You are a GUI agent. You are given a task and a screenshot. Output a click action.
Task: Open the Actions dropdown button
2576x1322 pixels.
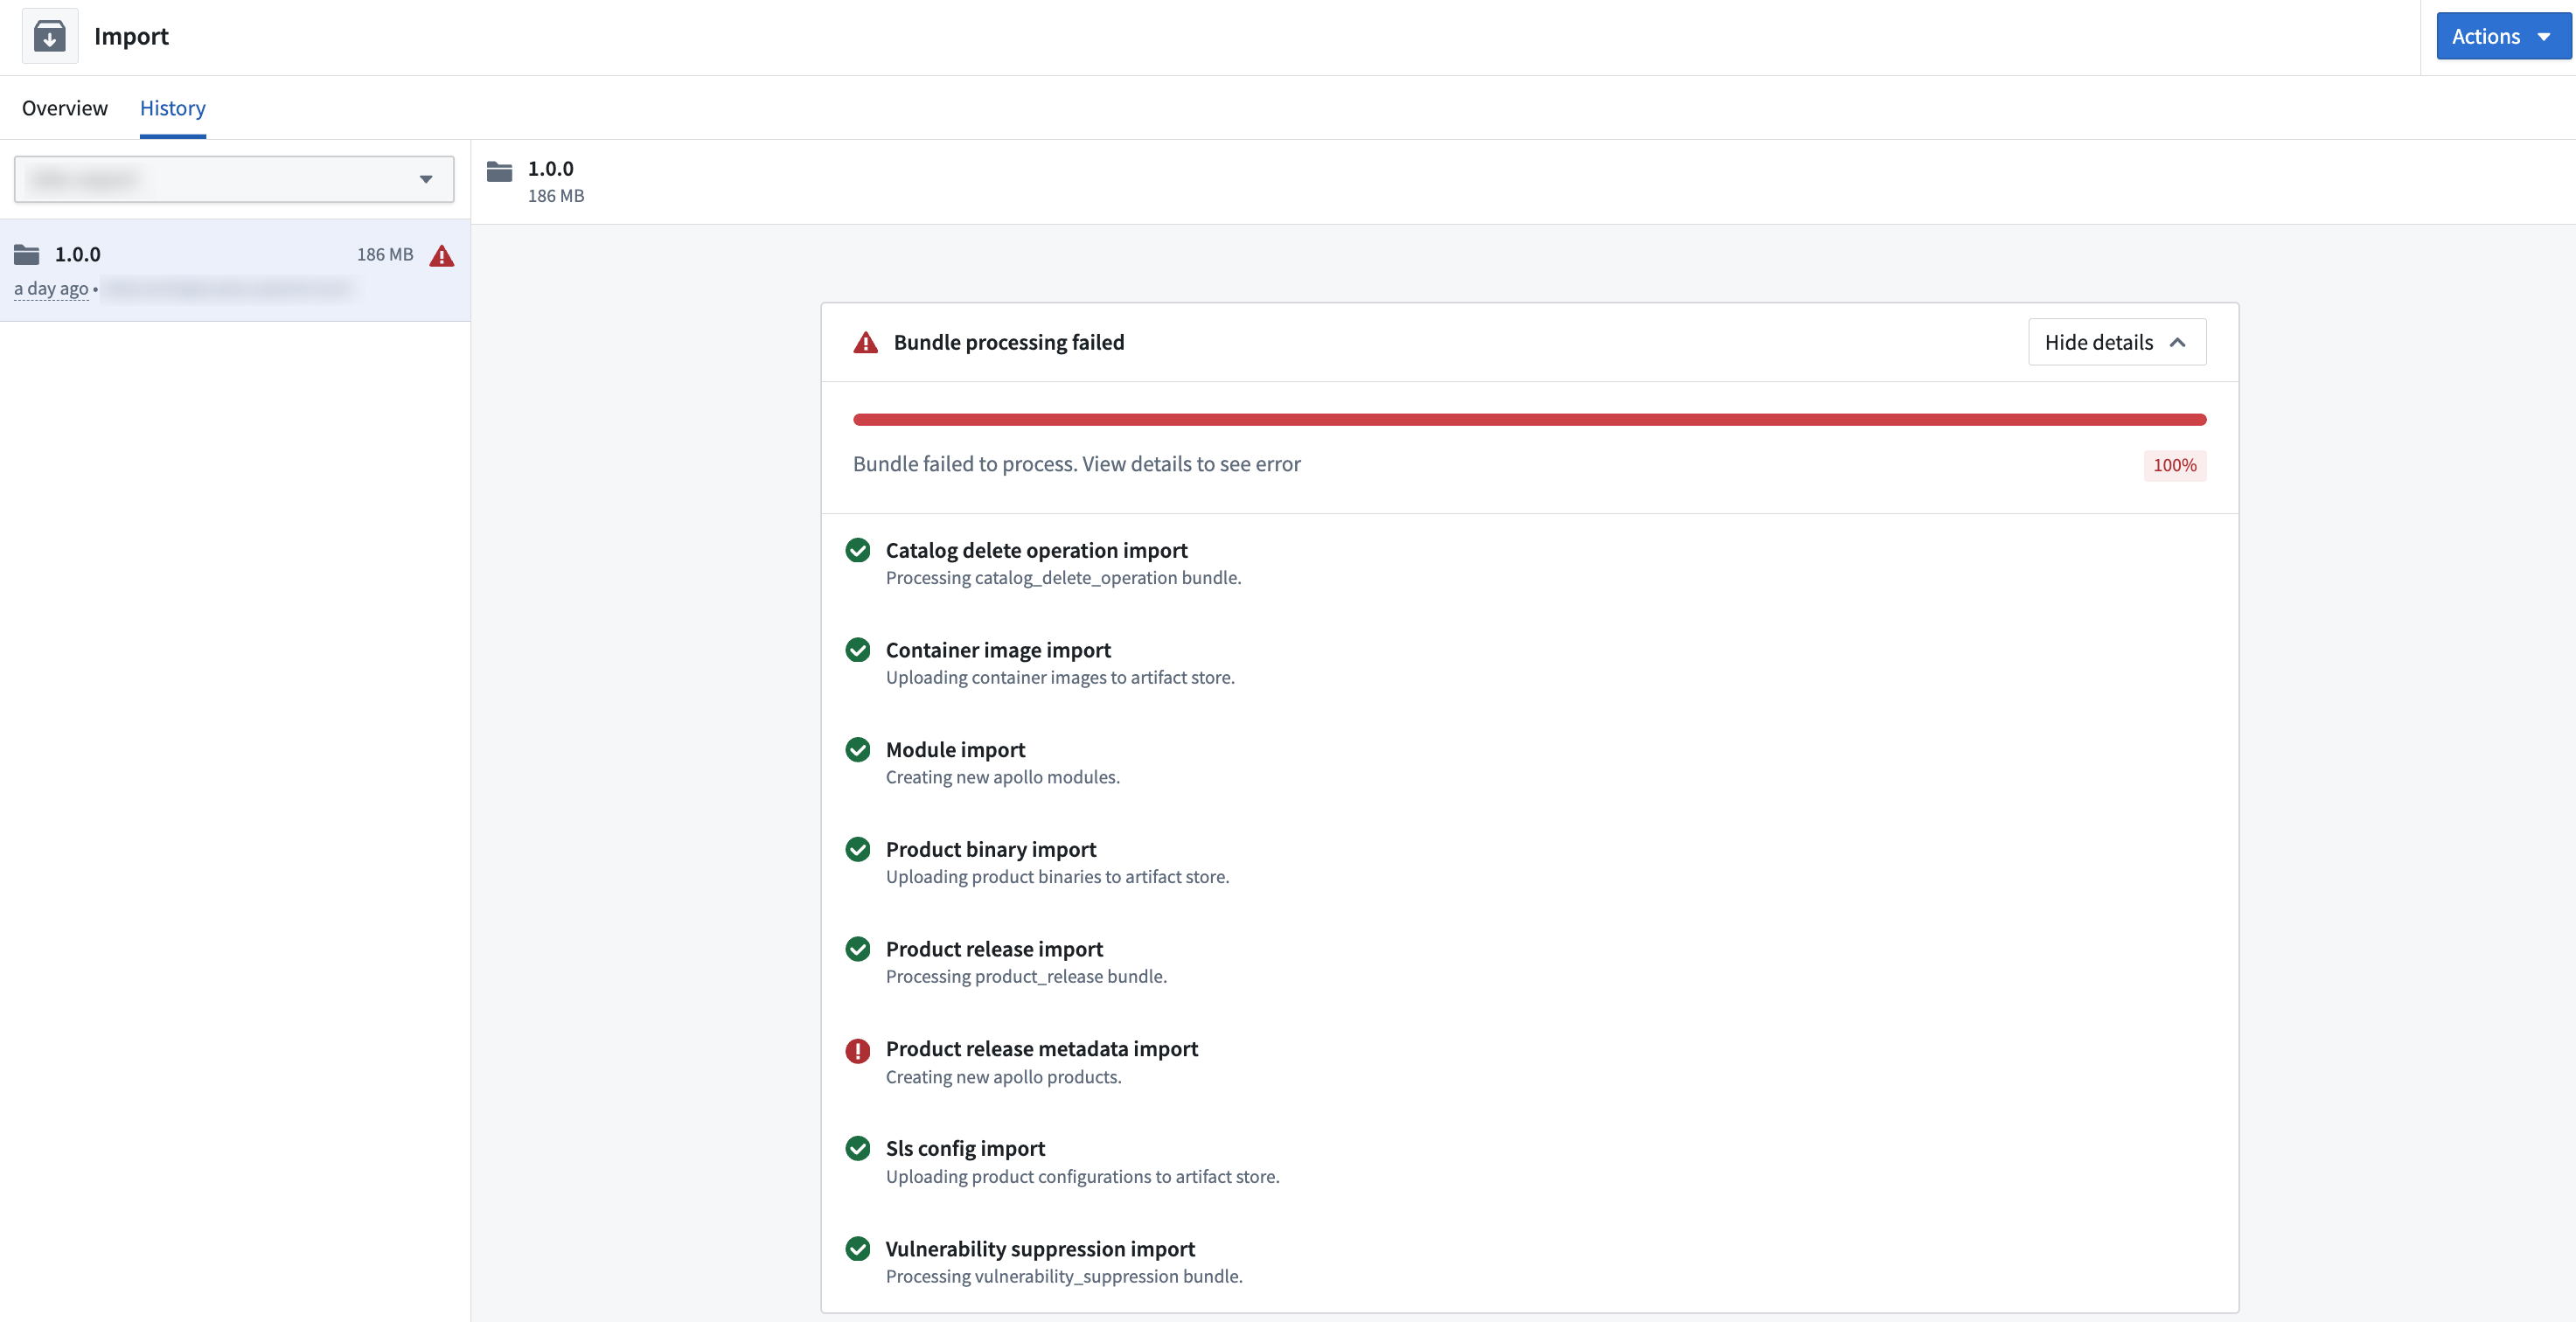[x=2503, y=36]
